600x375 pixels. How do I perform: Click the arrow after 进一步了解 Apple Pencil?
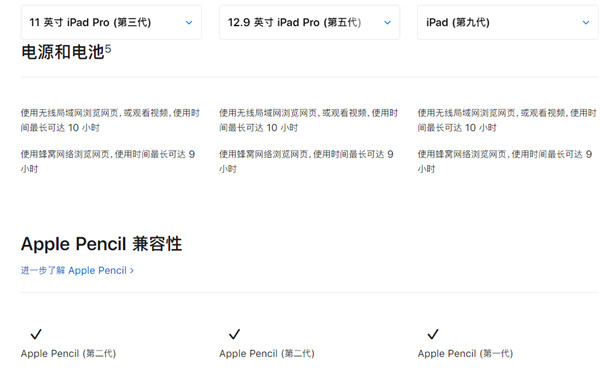(x=132, y=271)
